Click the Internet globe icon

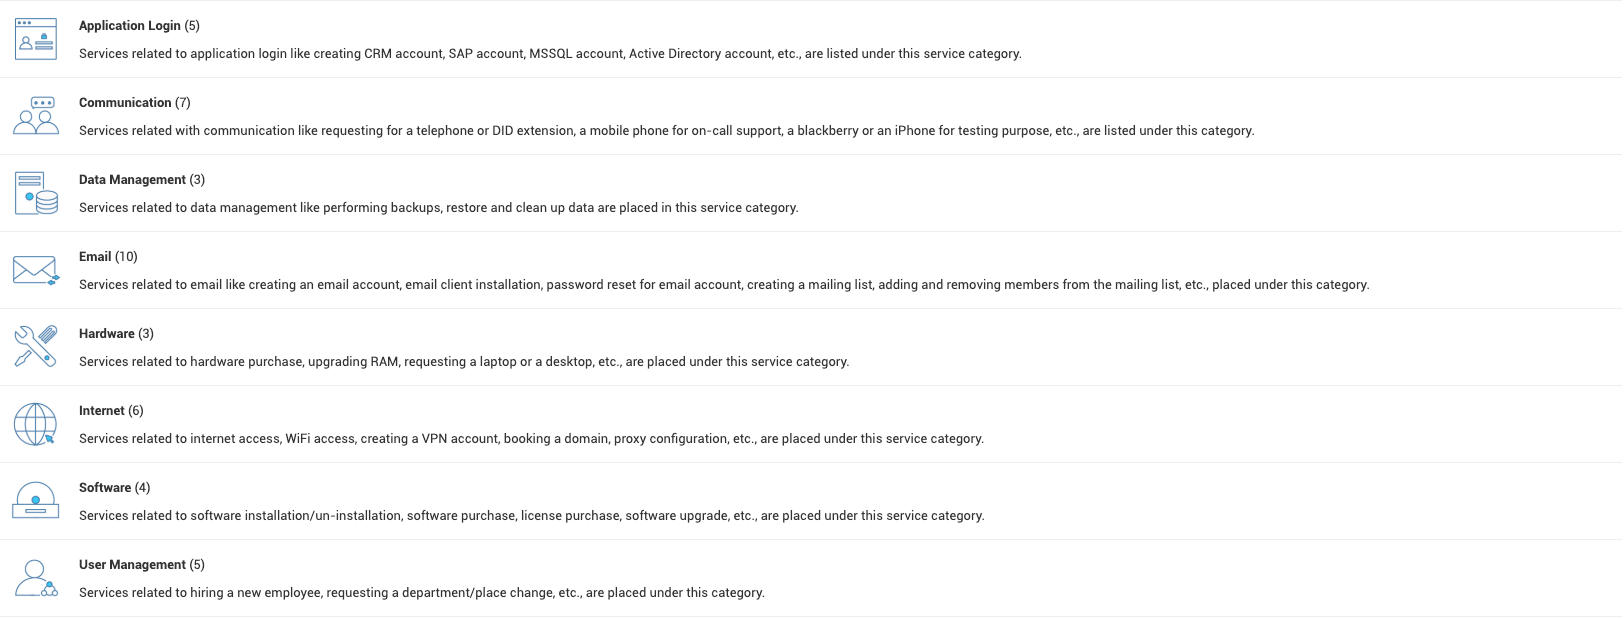pyautogui.click(x=36, y=424)
